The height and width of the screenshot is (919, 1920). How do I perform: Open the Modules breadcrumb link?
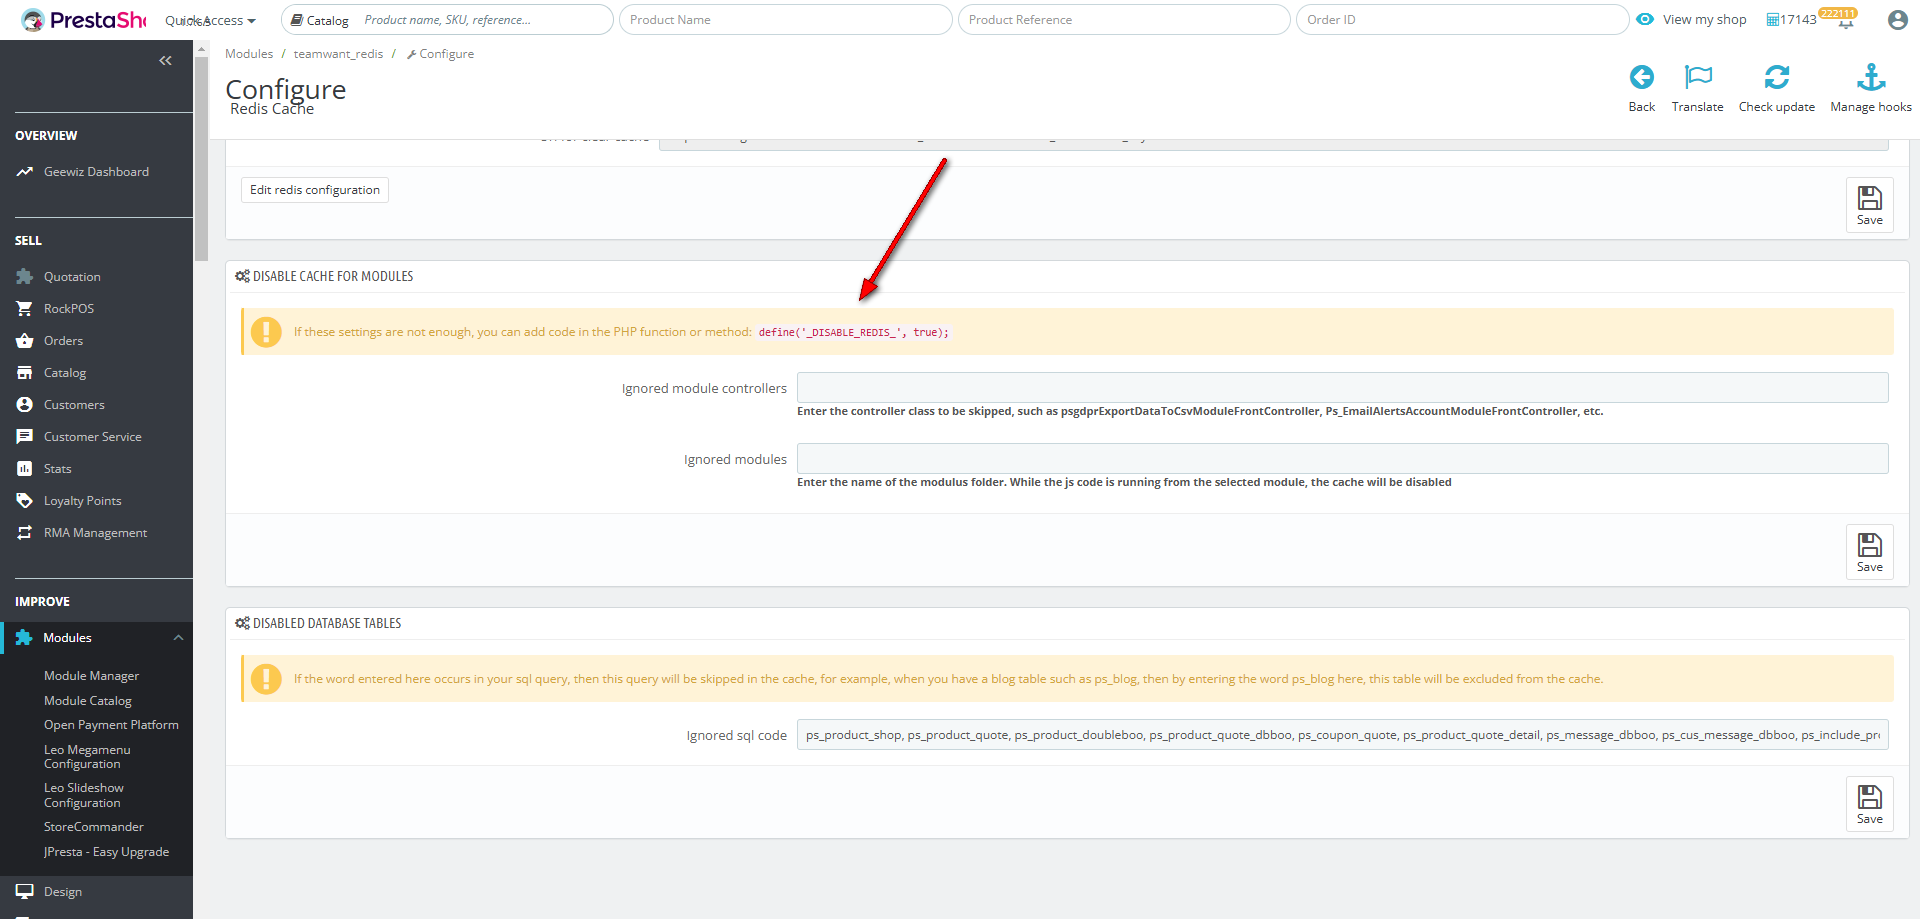[249, 54]
